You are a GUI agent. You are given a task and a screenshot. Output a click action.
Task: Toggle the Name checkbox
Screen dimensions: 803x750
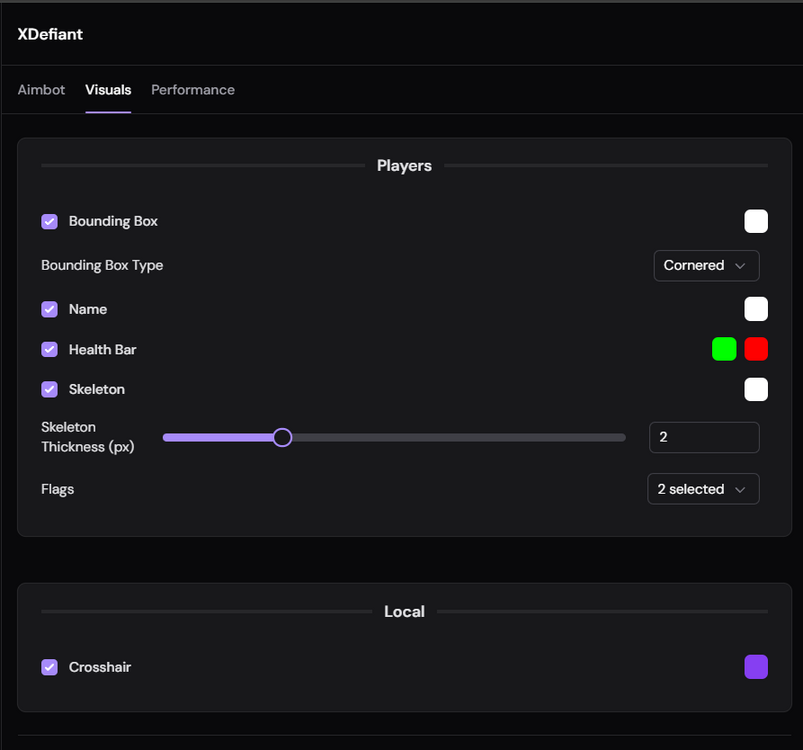tap(50, 309)
